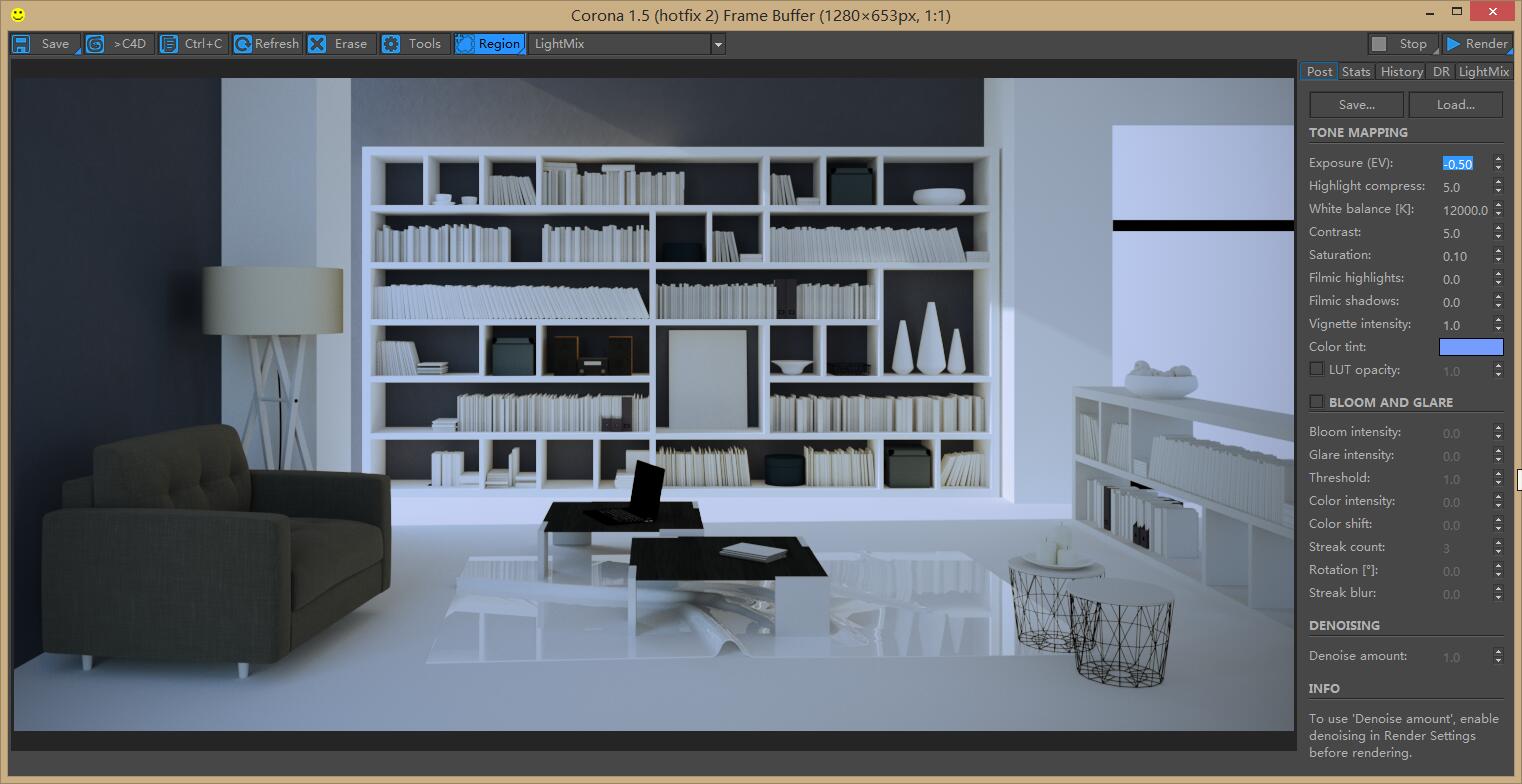Adjust the Contrast spinner arrows
Image resolution: width=1522 pixels, height=784 pixels.
tap(1498, 232)
